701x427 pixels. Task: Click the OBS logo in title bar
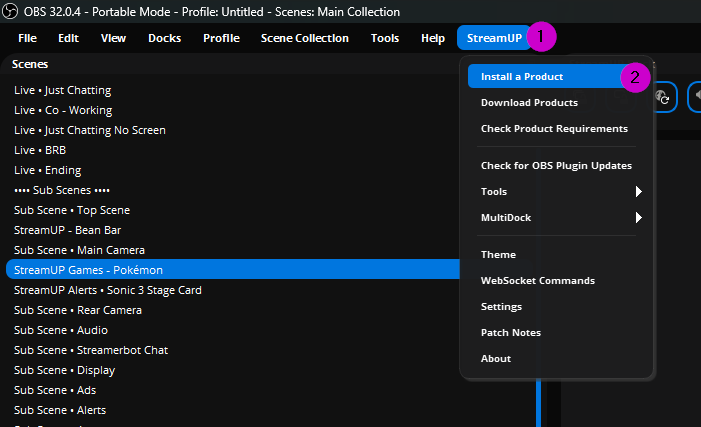(x=11, y=12)
